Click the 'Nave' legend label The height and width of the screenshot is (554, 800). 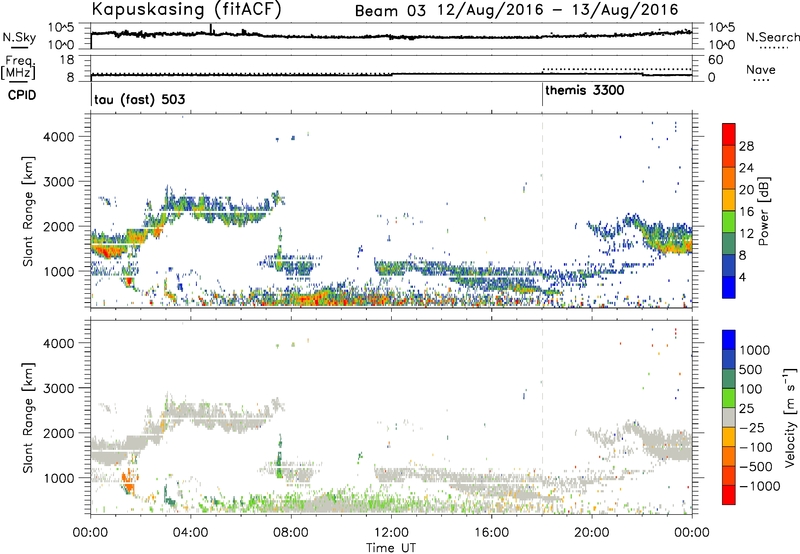click(761, 69)
